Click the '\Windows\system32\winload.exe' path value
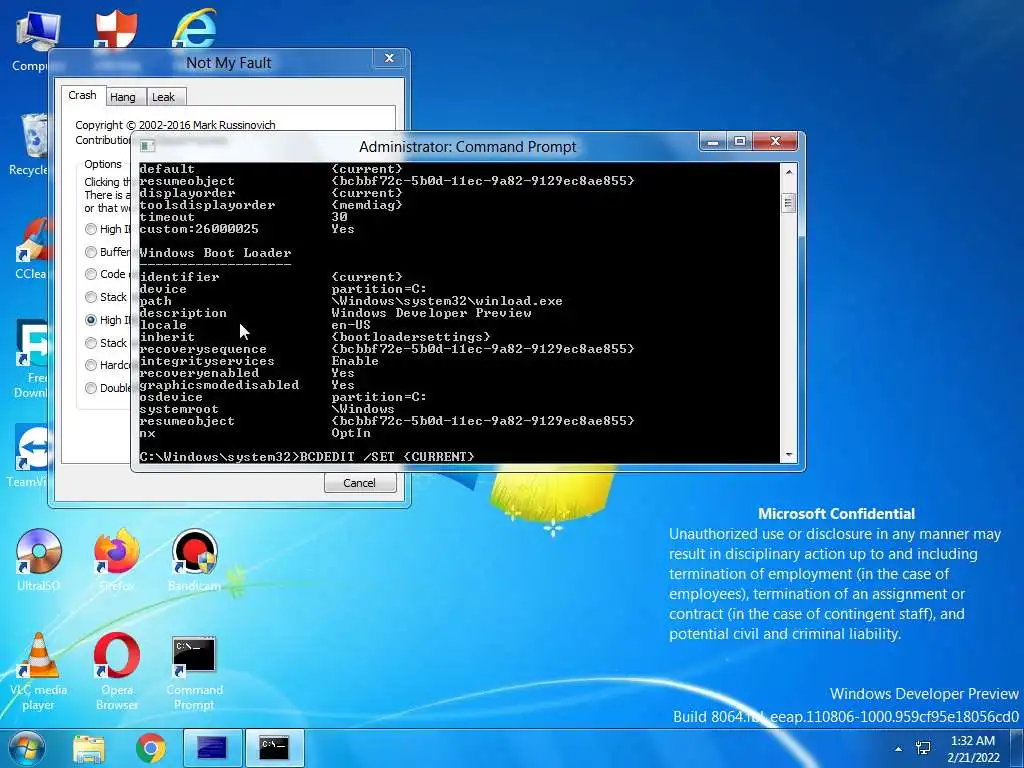The width and height of the screenshot is (1024, 768). (447, 301)
